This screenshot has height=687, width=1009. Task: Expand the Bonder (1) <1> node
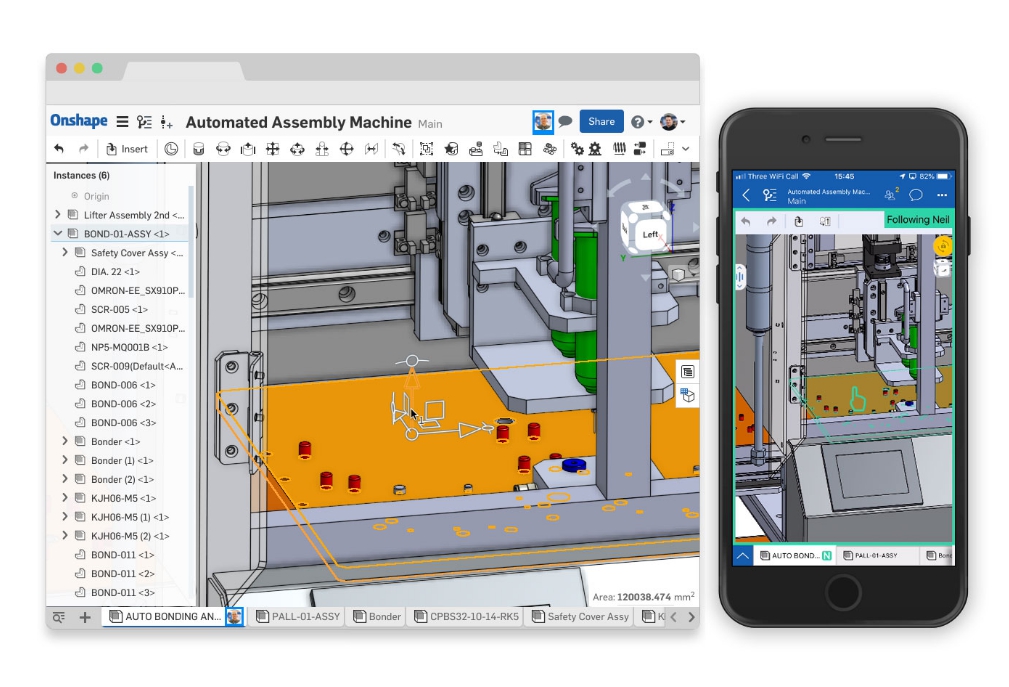point(65,460)
